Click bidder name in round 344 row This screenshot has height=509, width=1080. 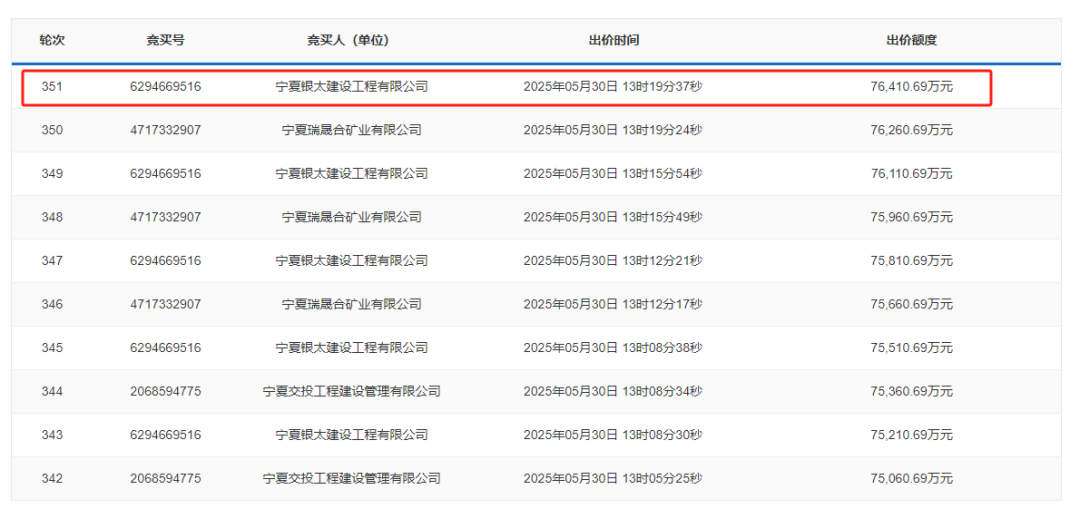pyautogui.click(x=351, y=391)
